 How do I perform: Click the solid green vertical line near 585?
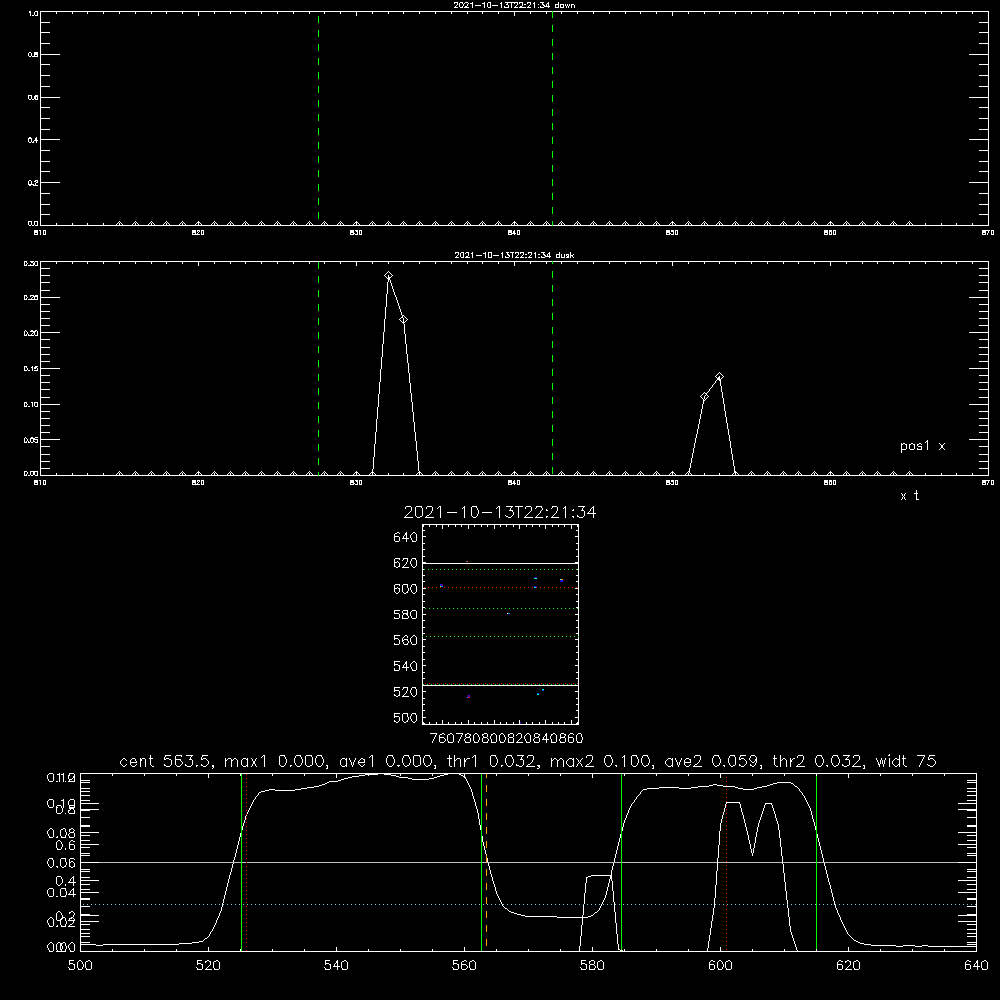[621, 861]
